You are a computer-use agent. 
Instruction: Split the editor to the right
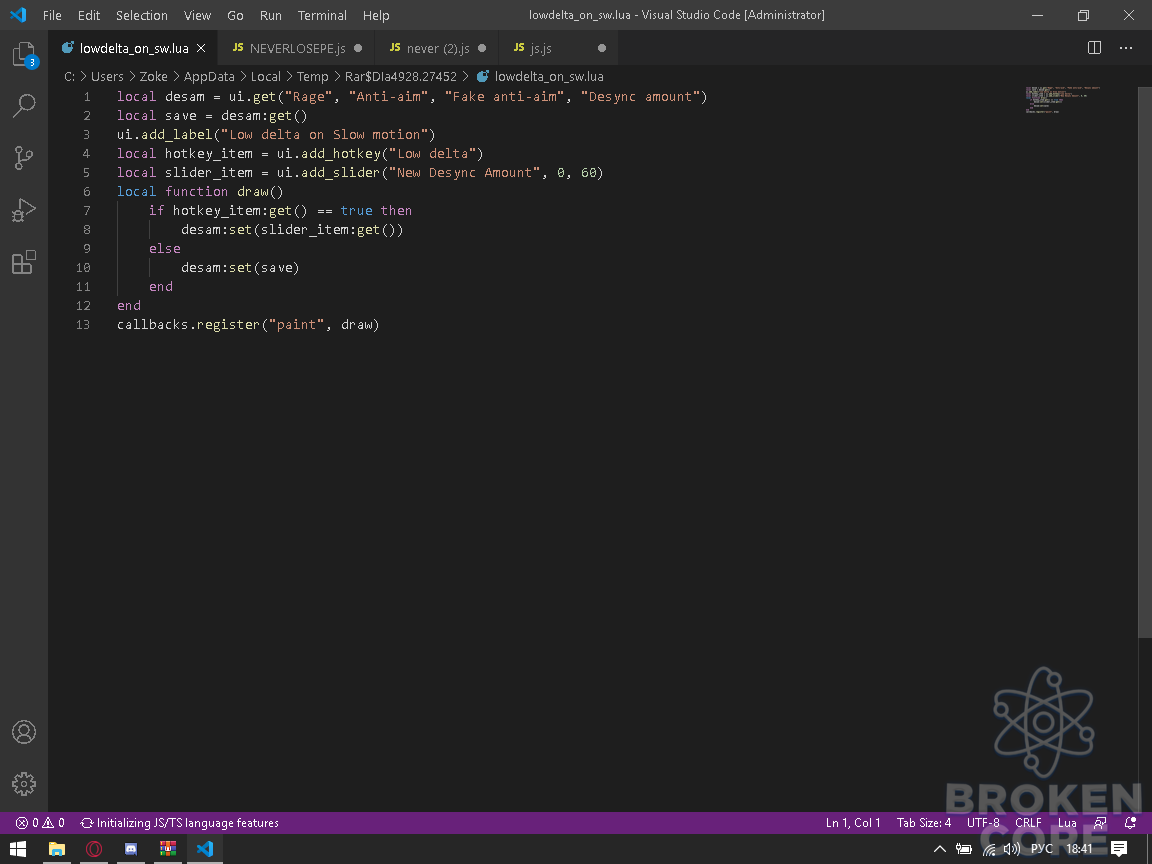1094,48
